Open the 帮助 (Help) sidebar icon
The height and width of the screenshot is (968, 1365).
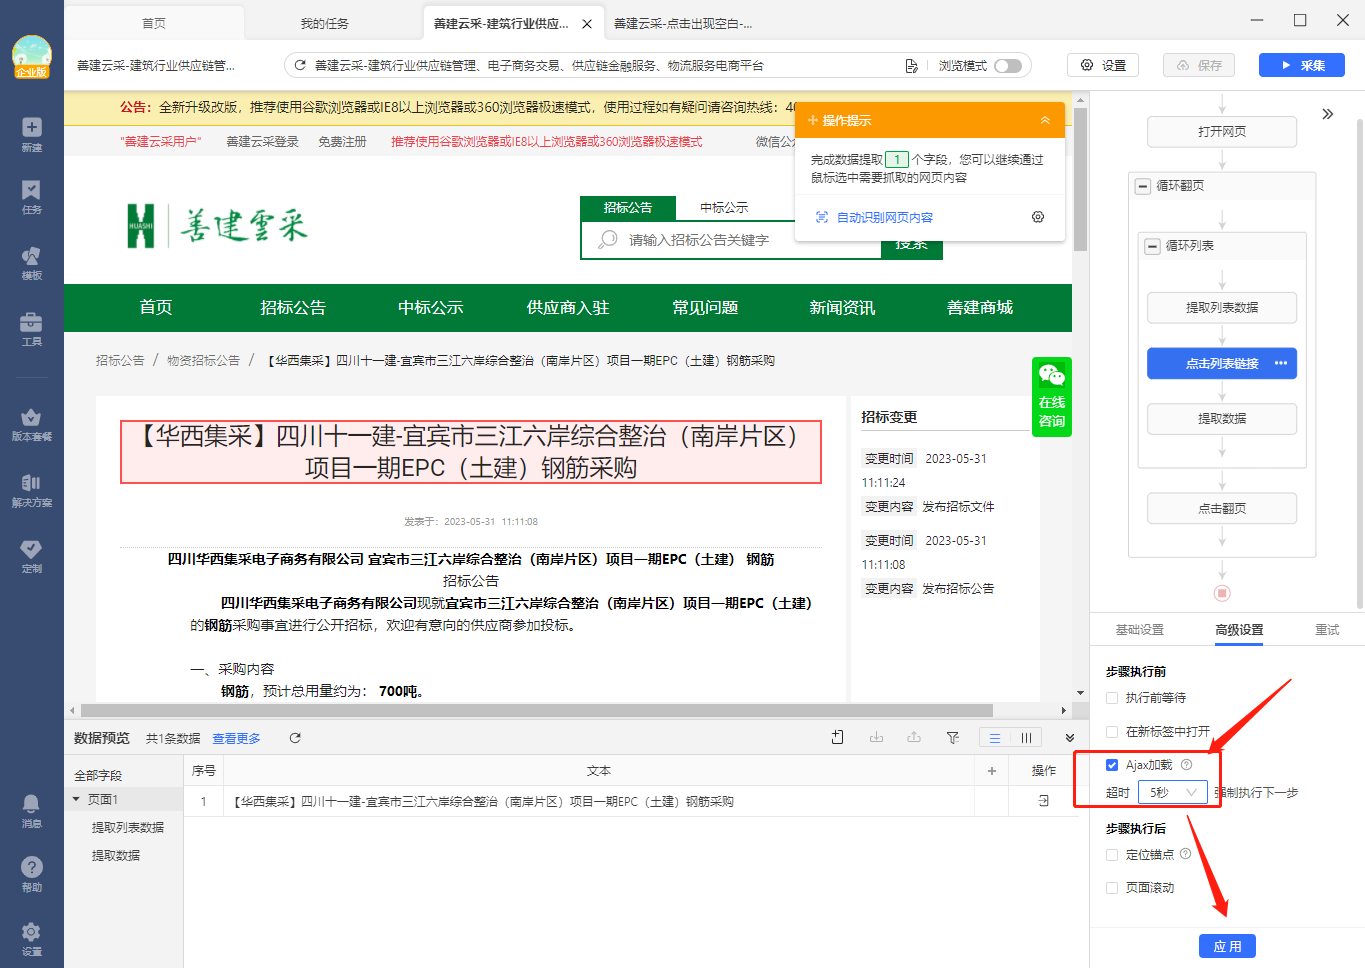pos(32,874)
